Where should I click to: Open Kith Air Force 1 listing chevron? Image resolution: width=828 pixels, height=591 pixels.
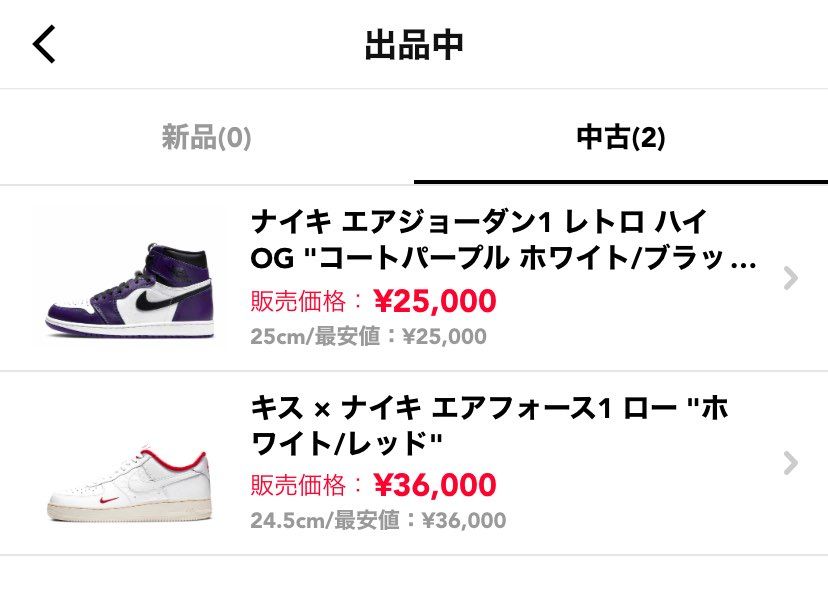(791, 462)
